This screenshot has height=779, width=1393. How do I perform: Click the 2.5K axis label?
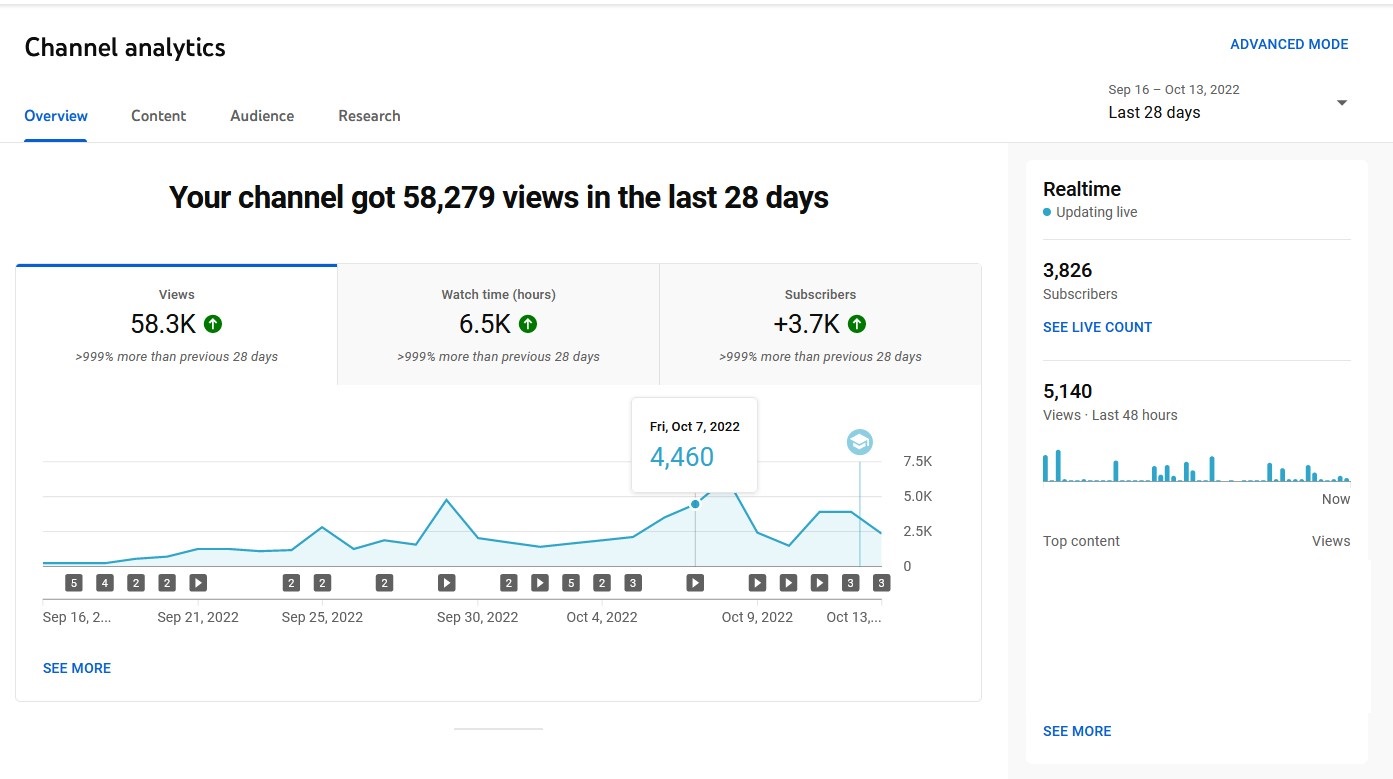(918, 531)
